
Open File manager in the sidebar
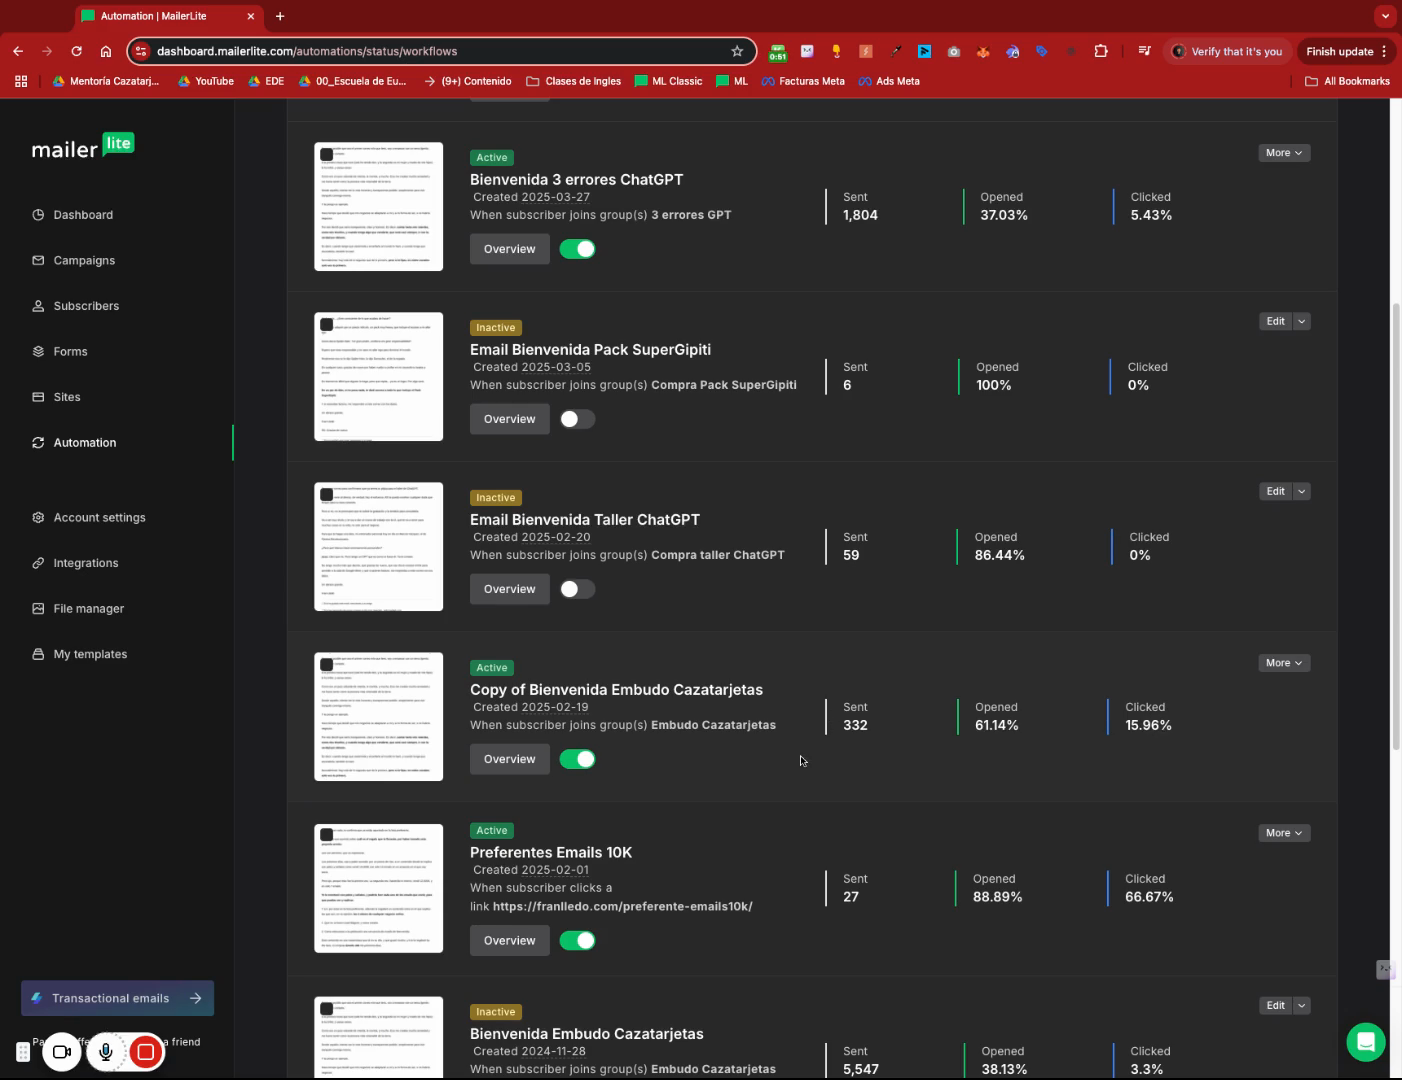[x=88, y=608]
